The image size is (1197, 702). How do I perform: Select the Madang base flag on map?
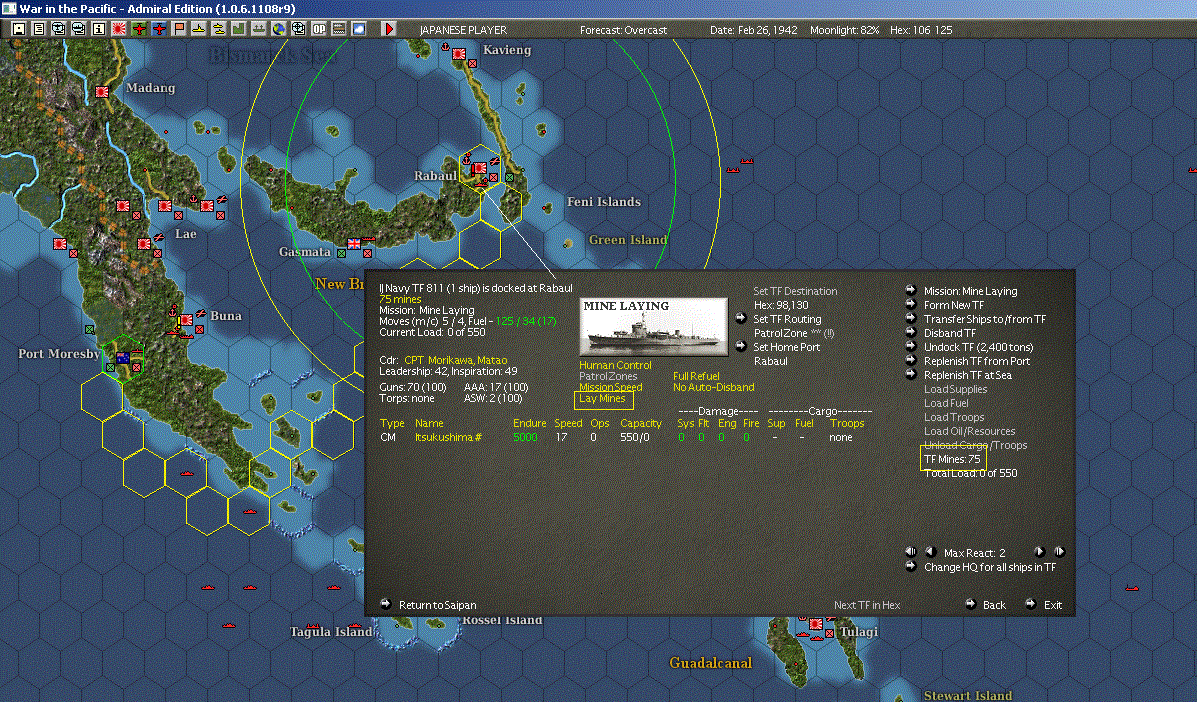coord(102,92)
